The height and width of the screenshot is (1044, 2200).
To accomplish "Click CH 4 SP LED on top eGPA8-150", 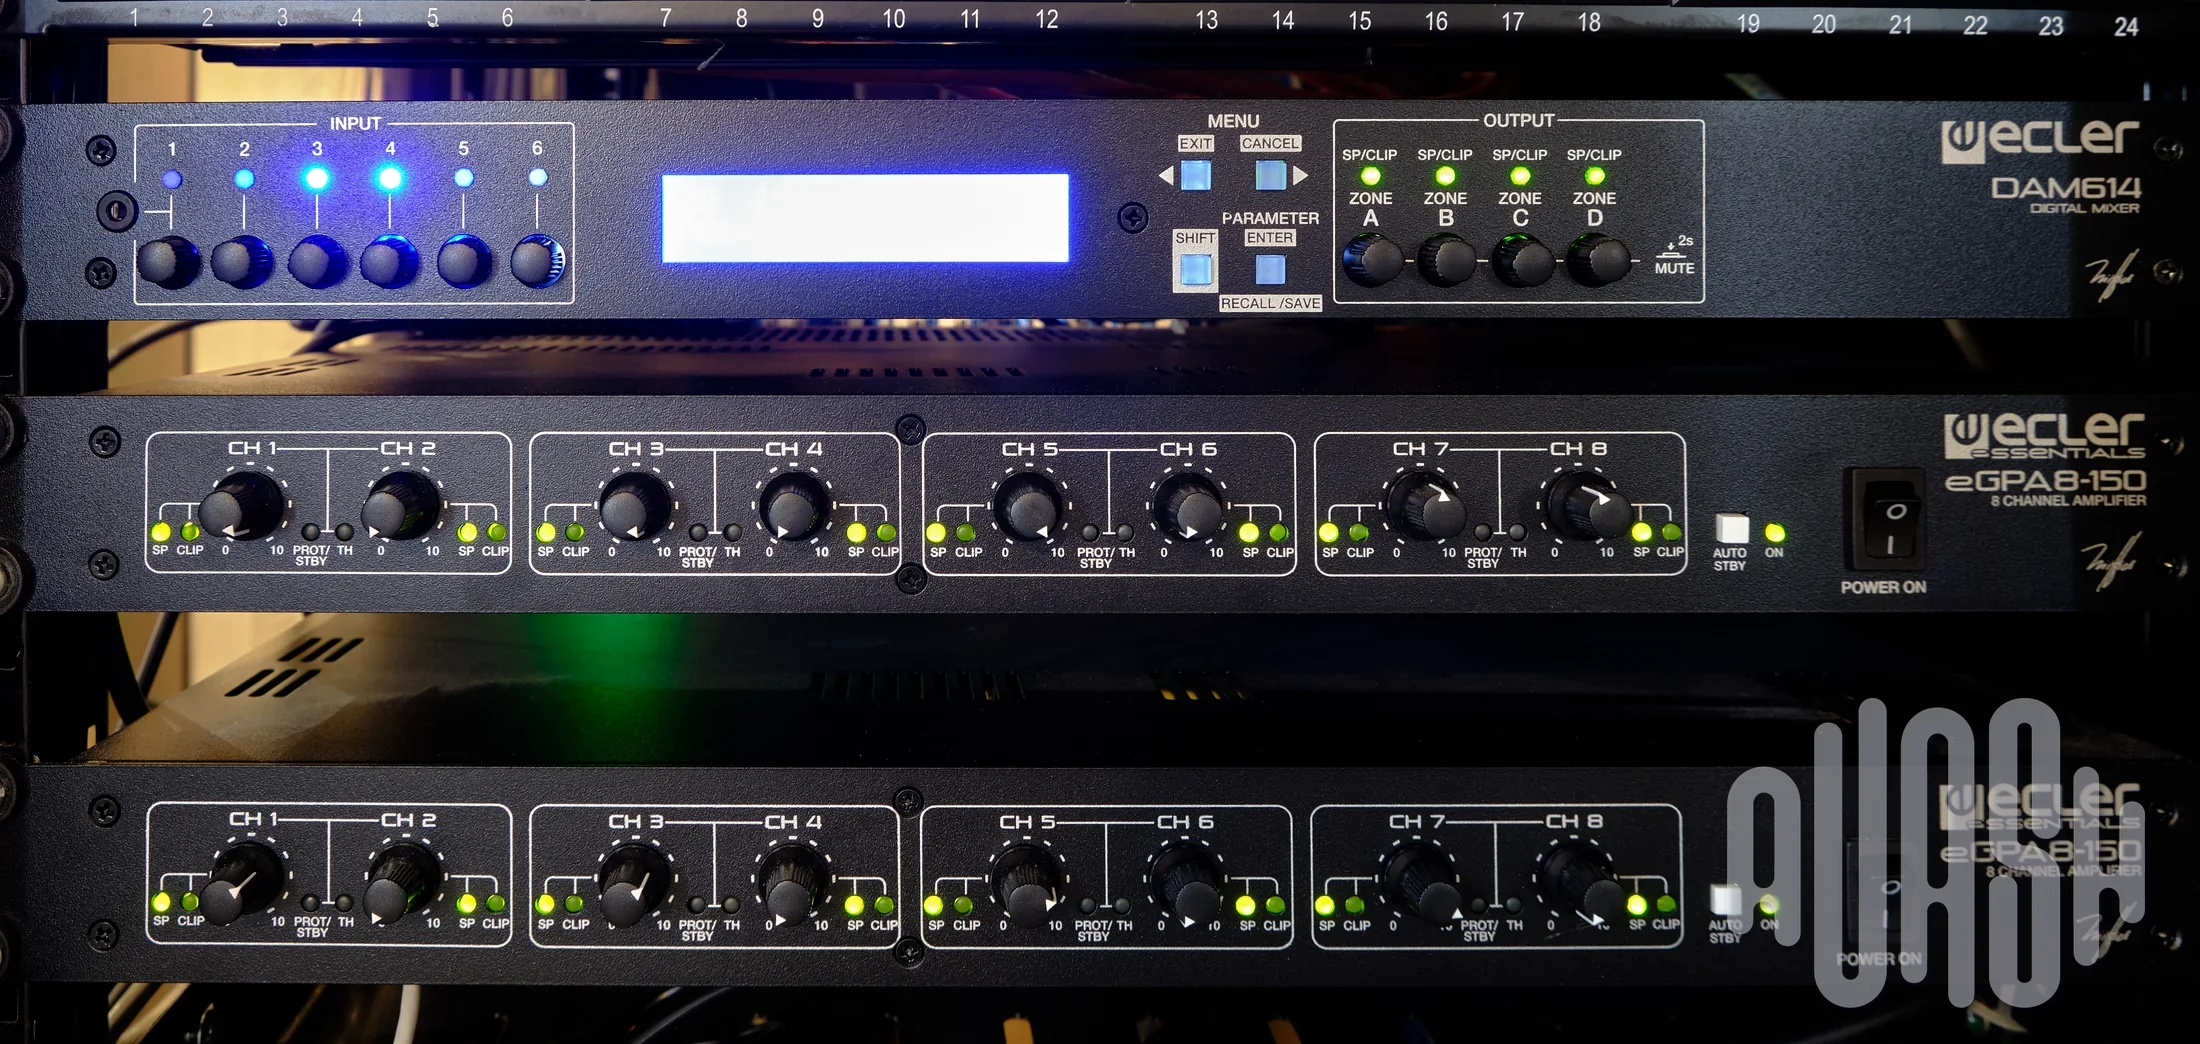I will pyautogui.click(x=857, y=533).
